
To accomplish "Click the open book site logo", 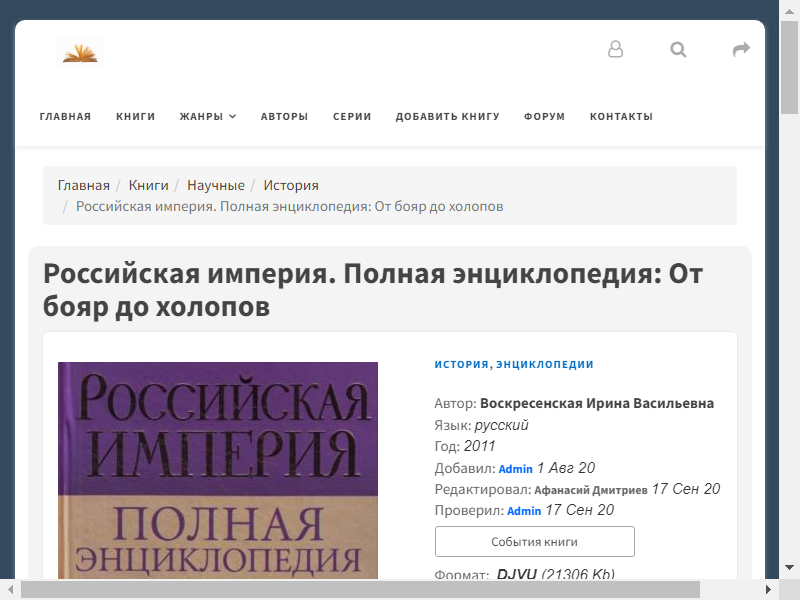I will tap(80, 51).
